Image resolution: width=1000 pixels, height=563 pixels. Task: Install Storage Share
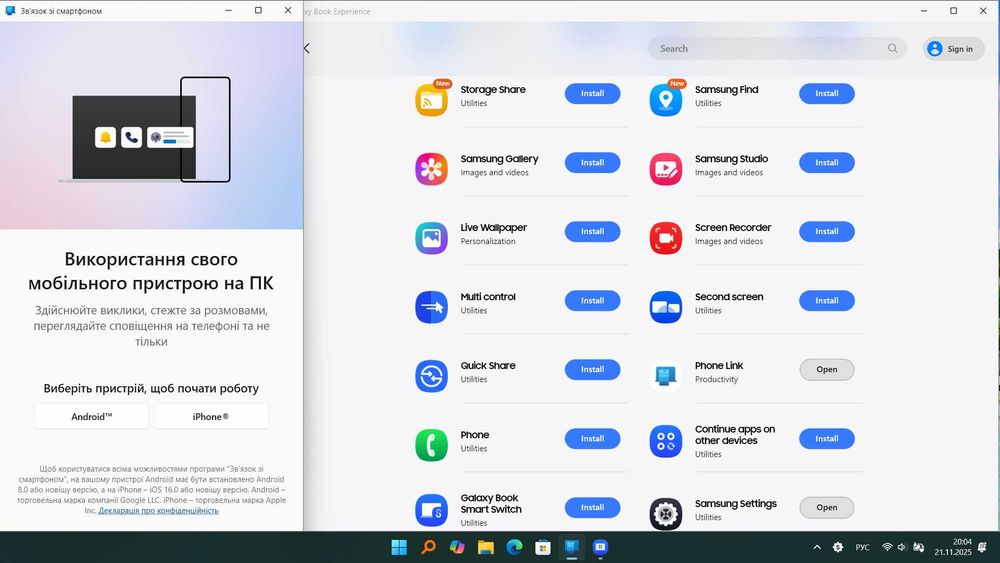pyautogui.click(x=592, y=93)
